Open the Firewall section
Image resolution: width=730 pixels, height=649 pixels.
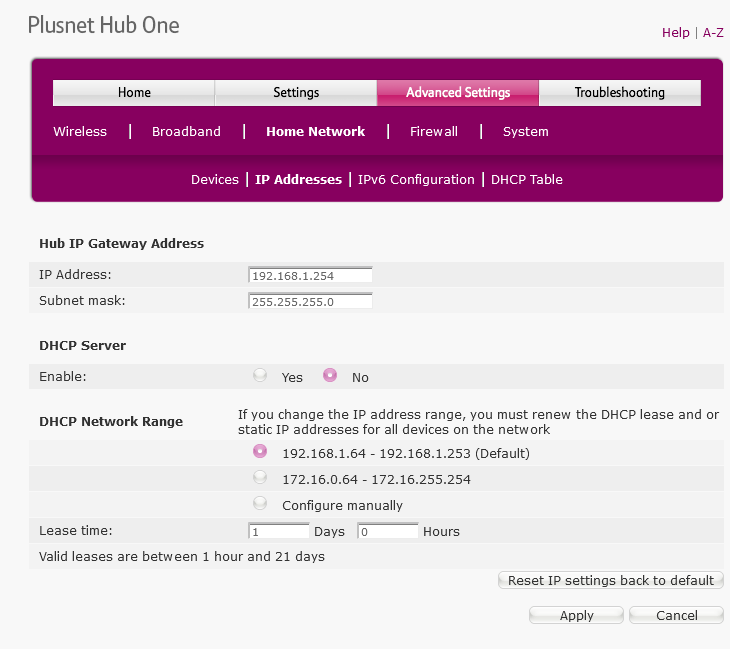(433, 132)
